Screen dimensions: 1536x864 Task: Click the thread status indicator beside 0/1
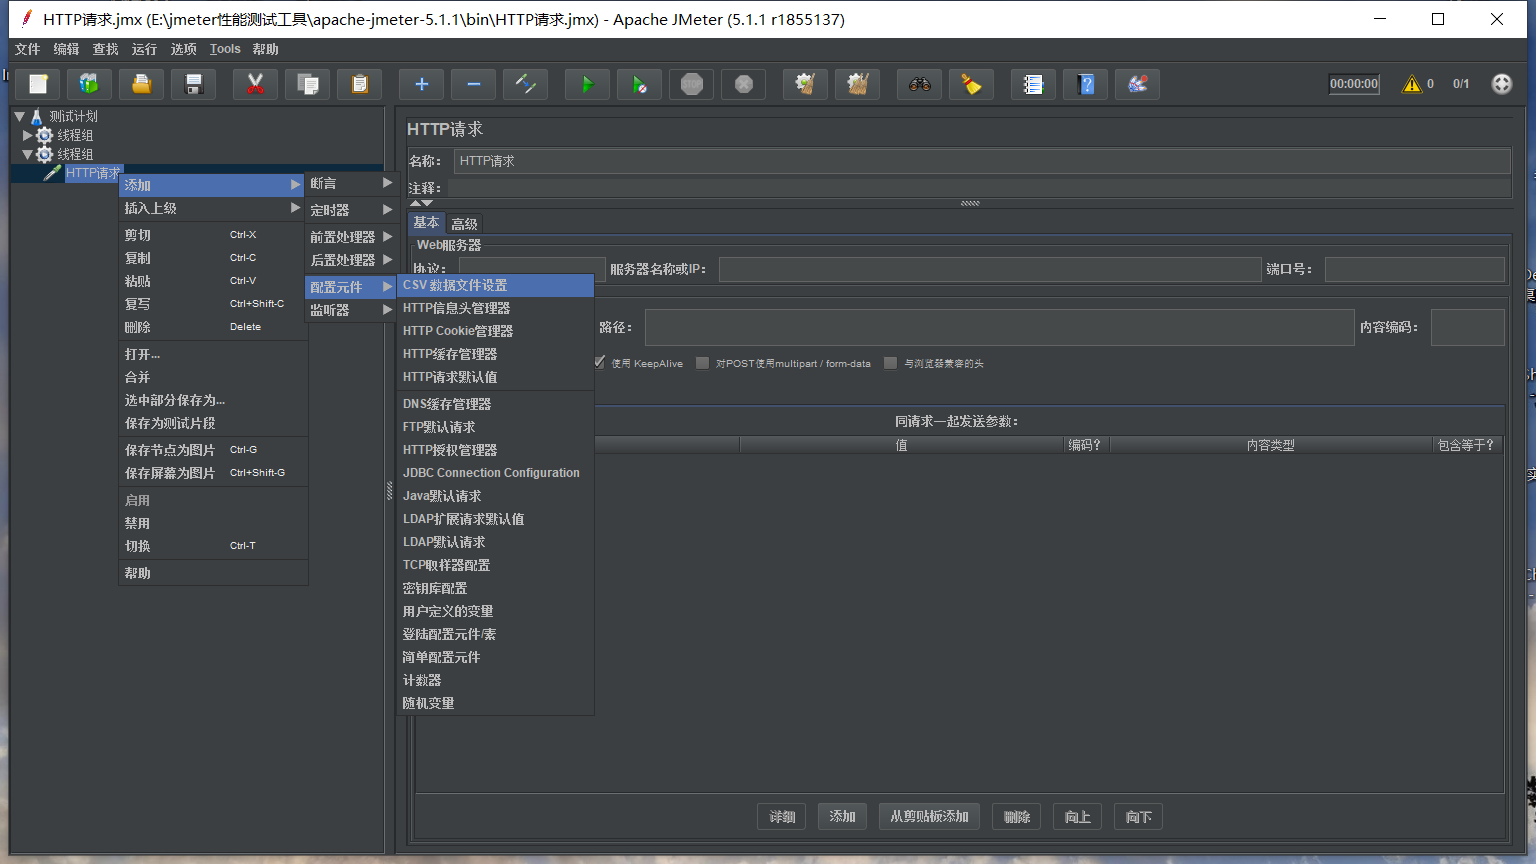click(1502, 84)
